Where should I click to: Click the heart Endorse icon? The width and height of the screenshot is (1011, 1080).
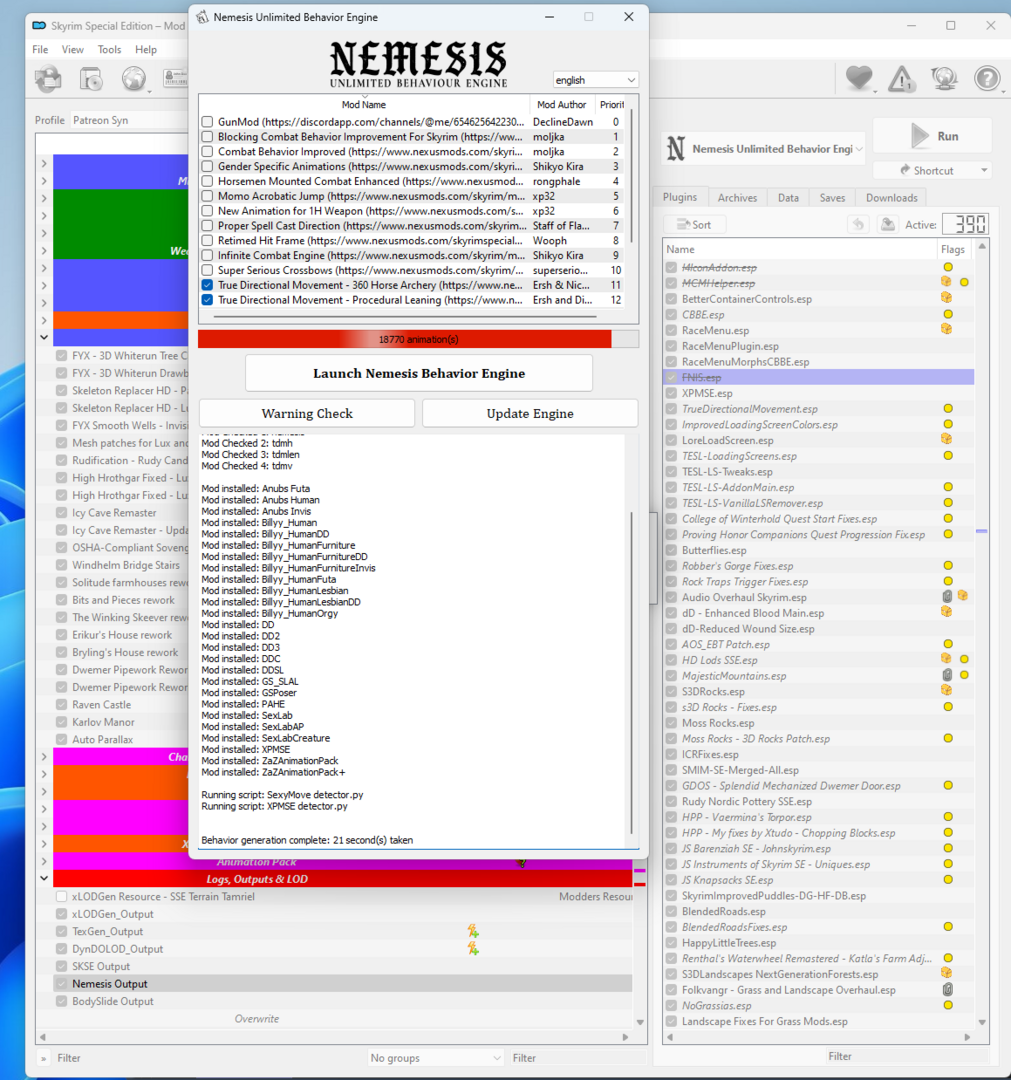(859, 79)
